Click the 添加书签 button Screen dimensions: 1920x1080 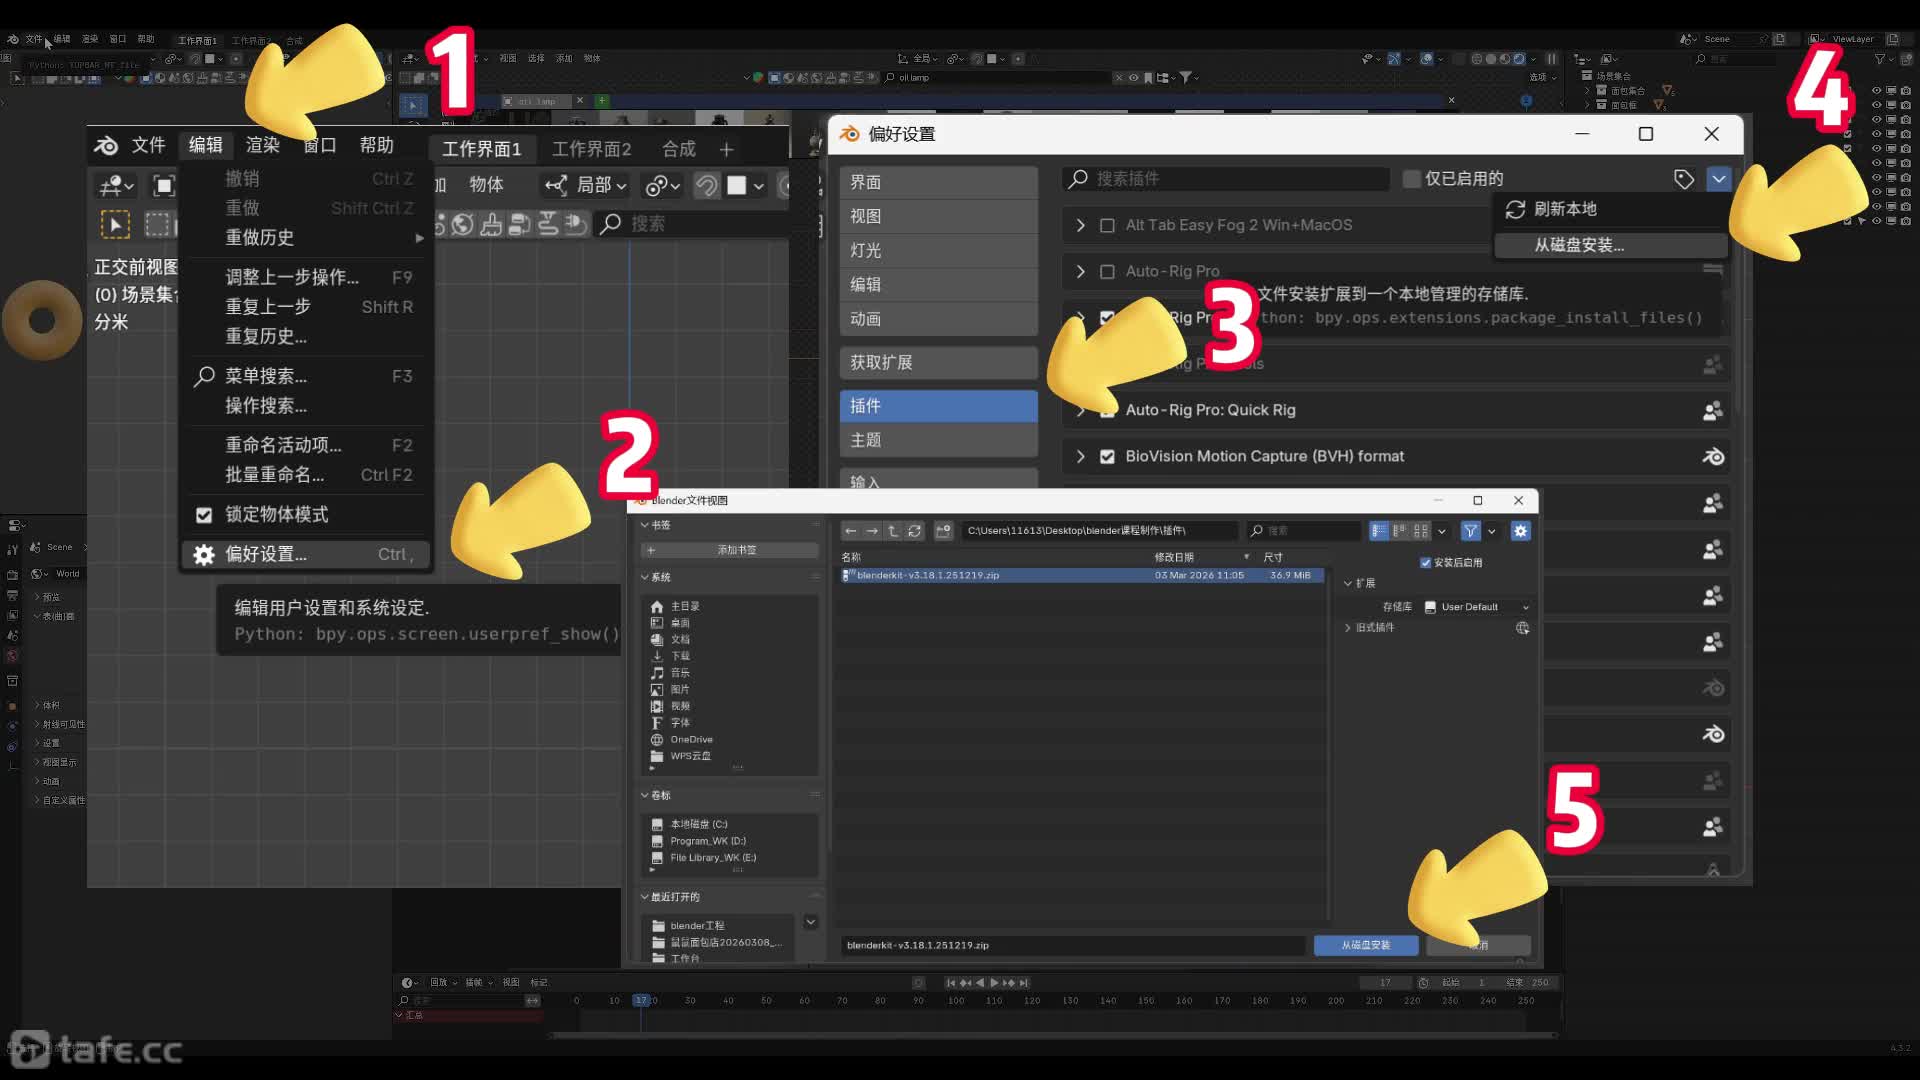coord(736,550)
